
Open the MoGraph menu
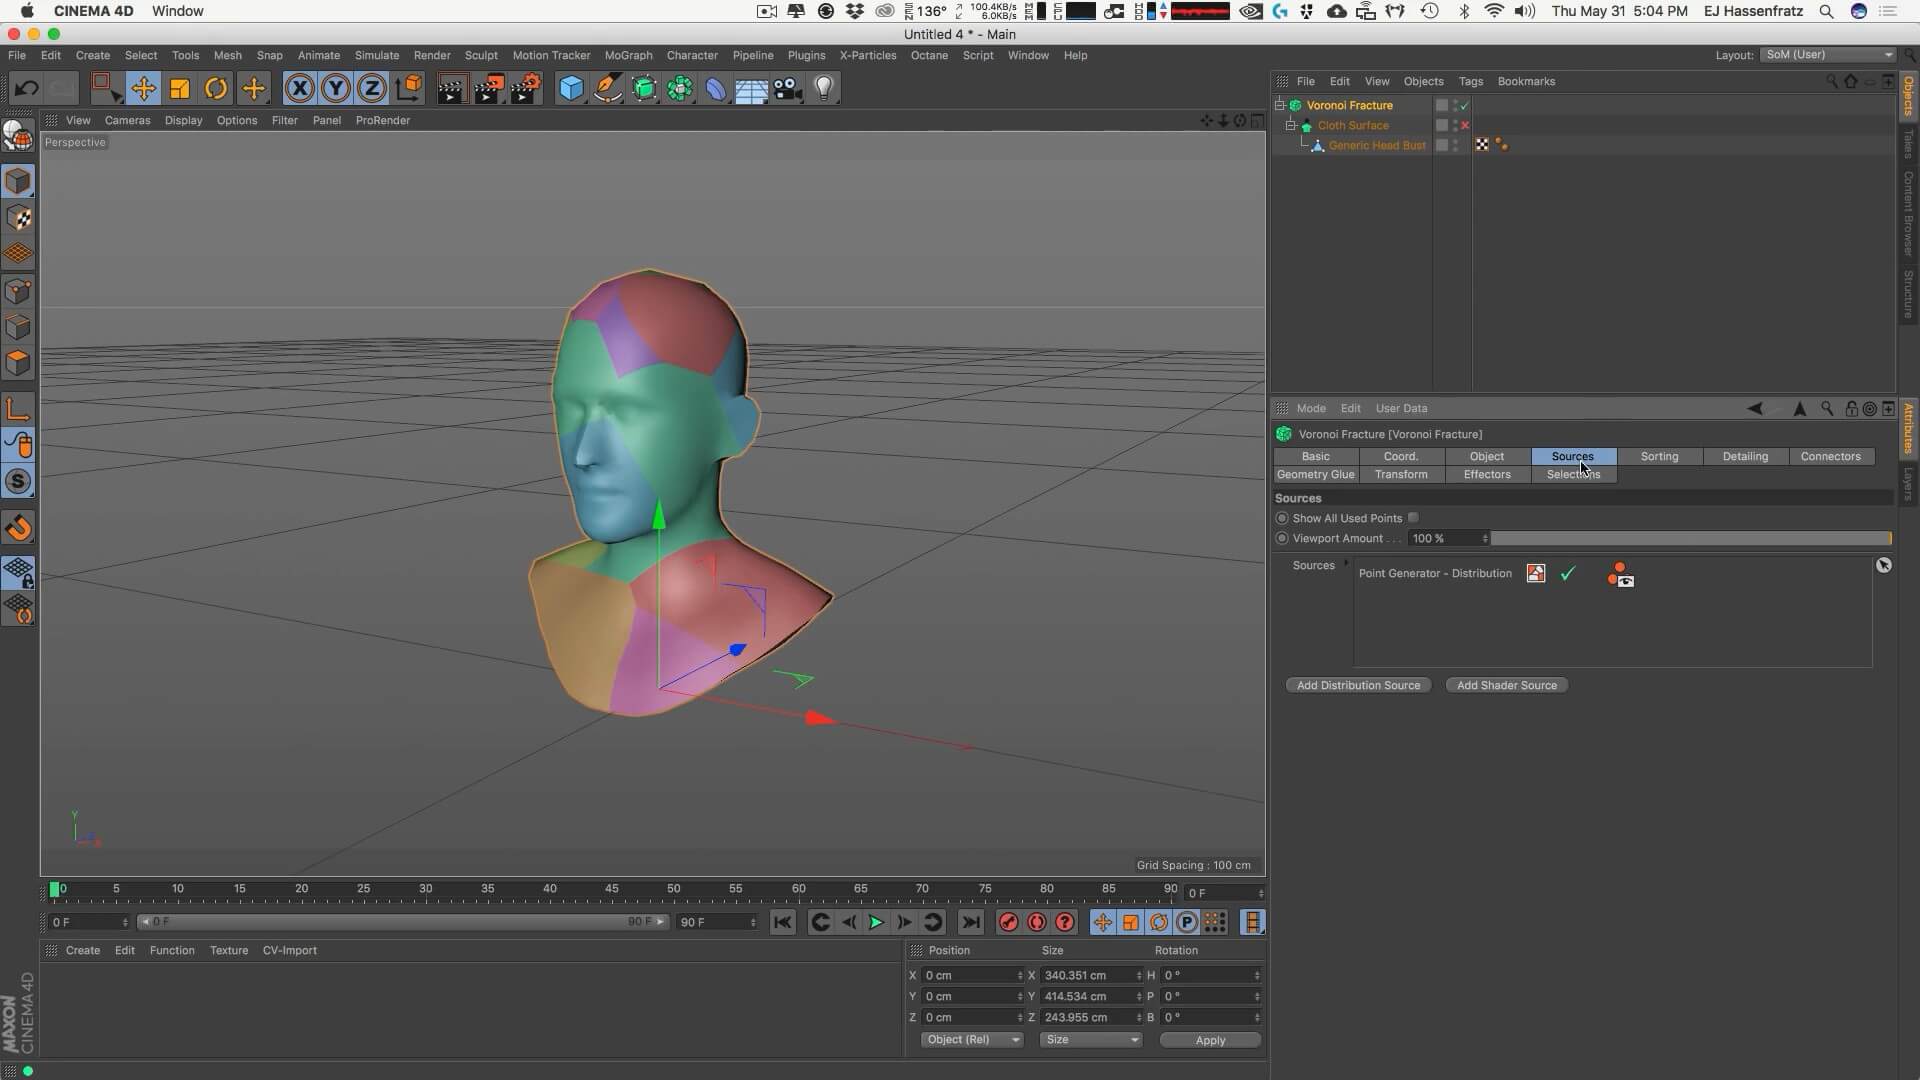[628, 55]
